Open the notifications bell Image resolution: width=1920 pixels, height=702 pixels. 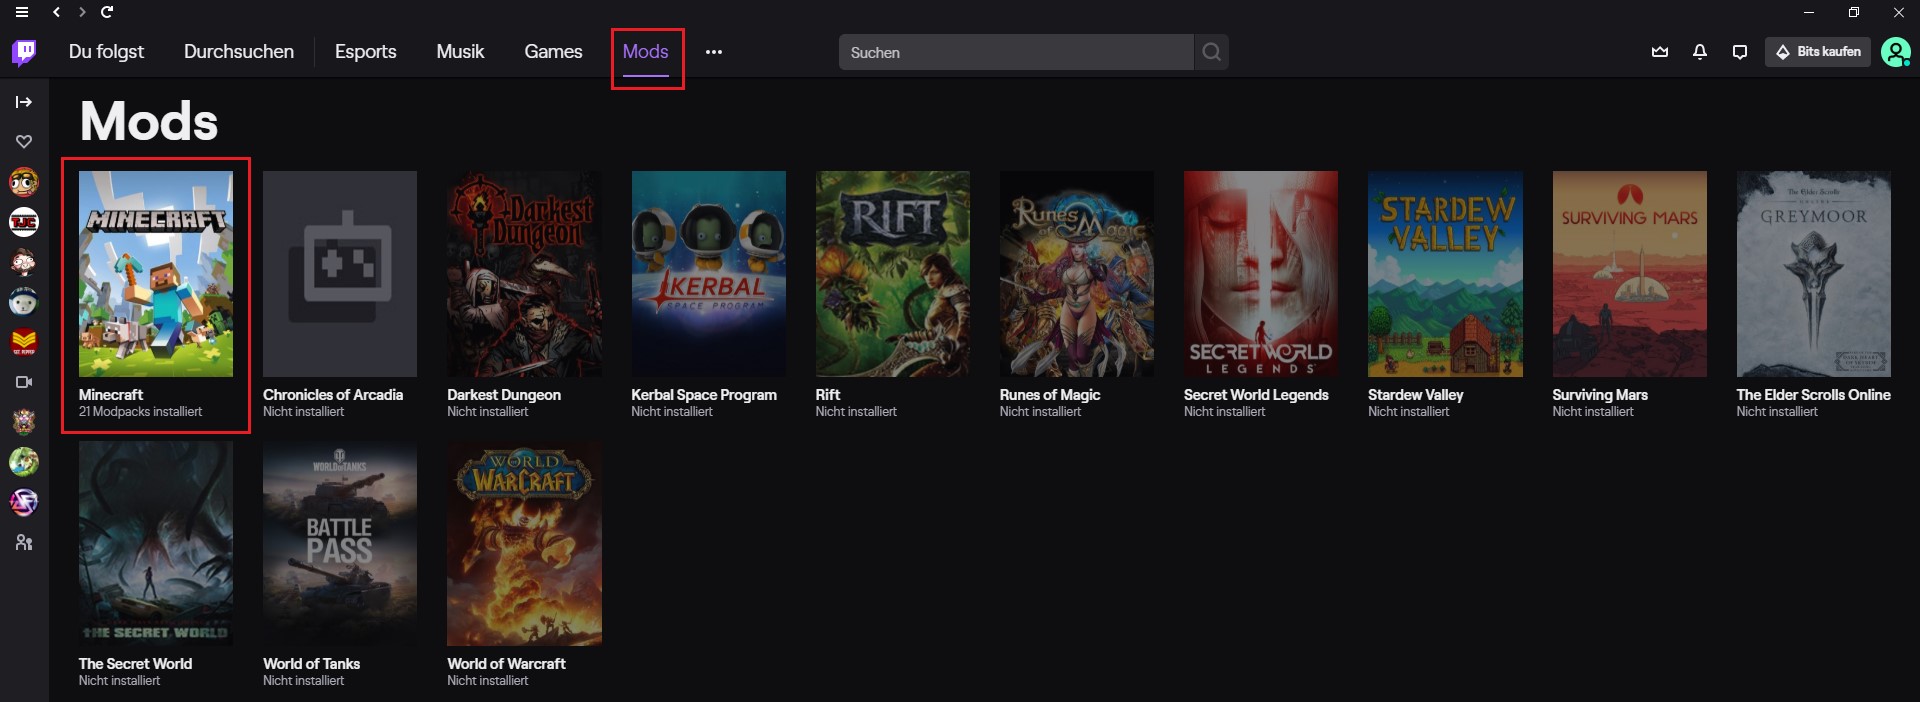pyautogui.click(x=1700, y=52)
